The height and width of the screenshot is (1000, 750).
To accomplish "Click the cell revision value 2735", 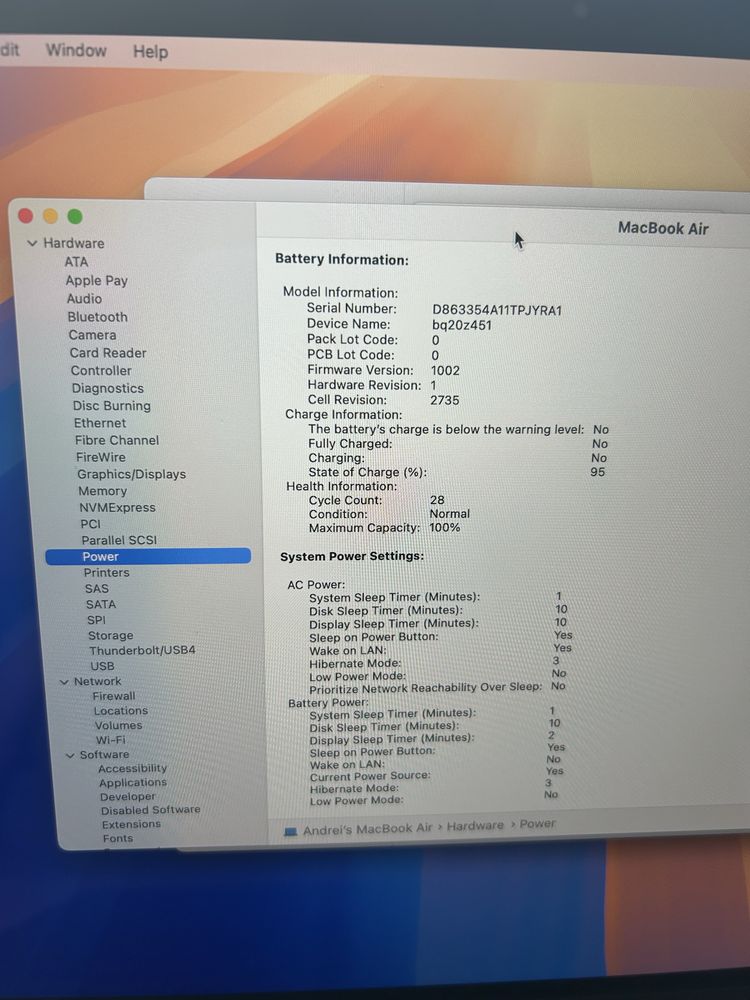I will click(x=445, y=401).
